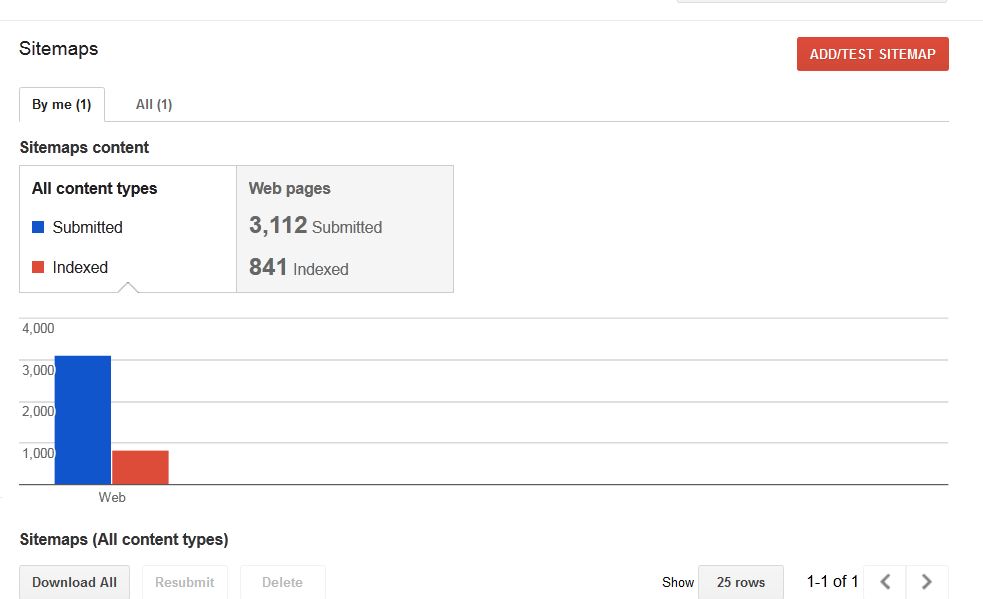This screenshot has width=983, height=599.
Task: Open the All (1) tab
Action: (154, 104)
